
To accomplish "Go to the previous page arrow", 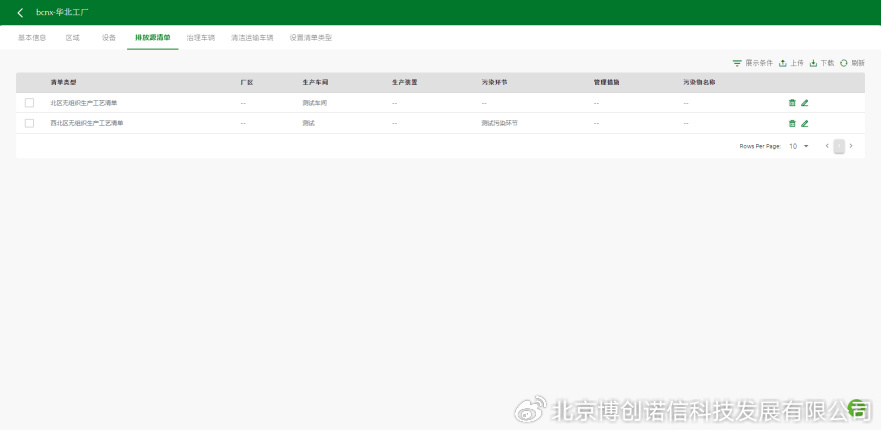I will click(827, 146).
